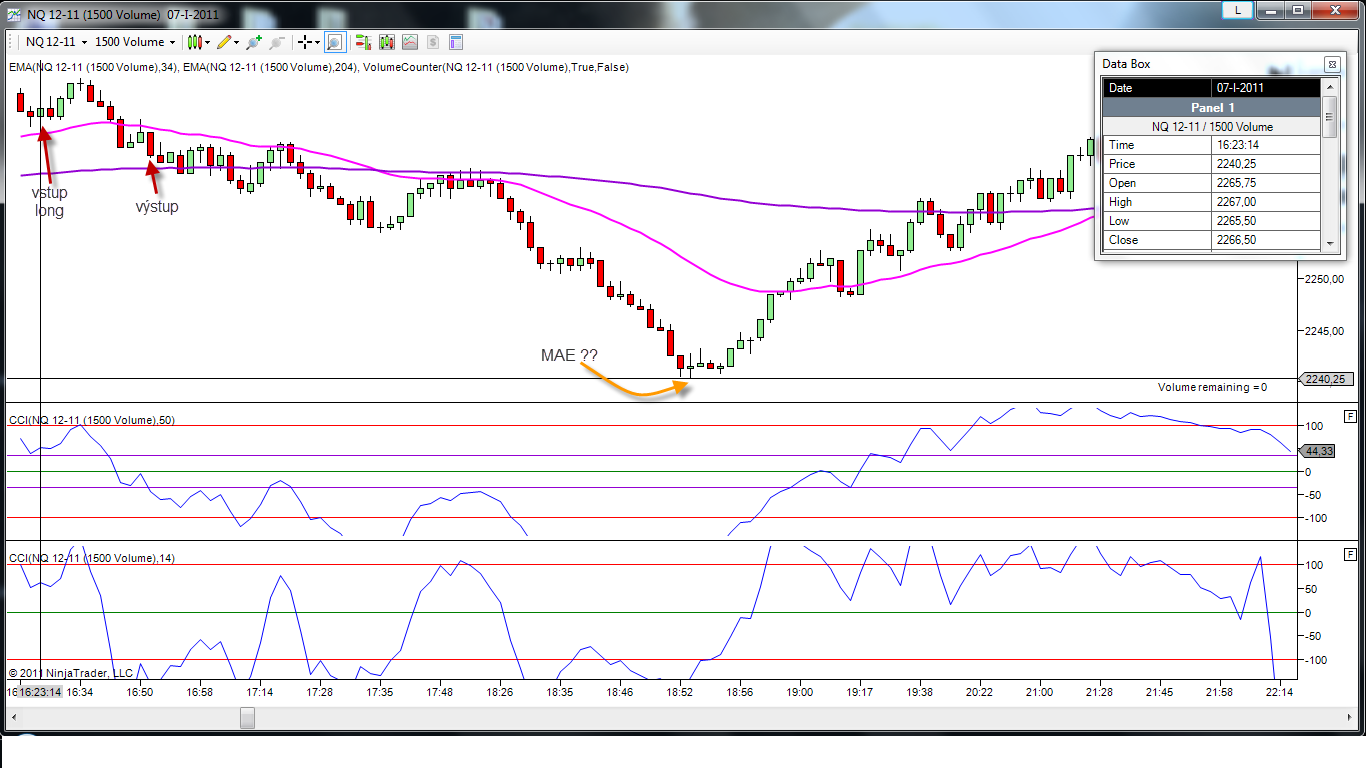Toggle the highlighted Data Box magnifier button
The height and width of the screenshot is (768, 1366).
click(x=334, y=42)
